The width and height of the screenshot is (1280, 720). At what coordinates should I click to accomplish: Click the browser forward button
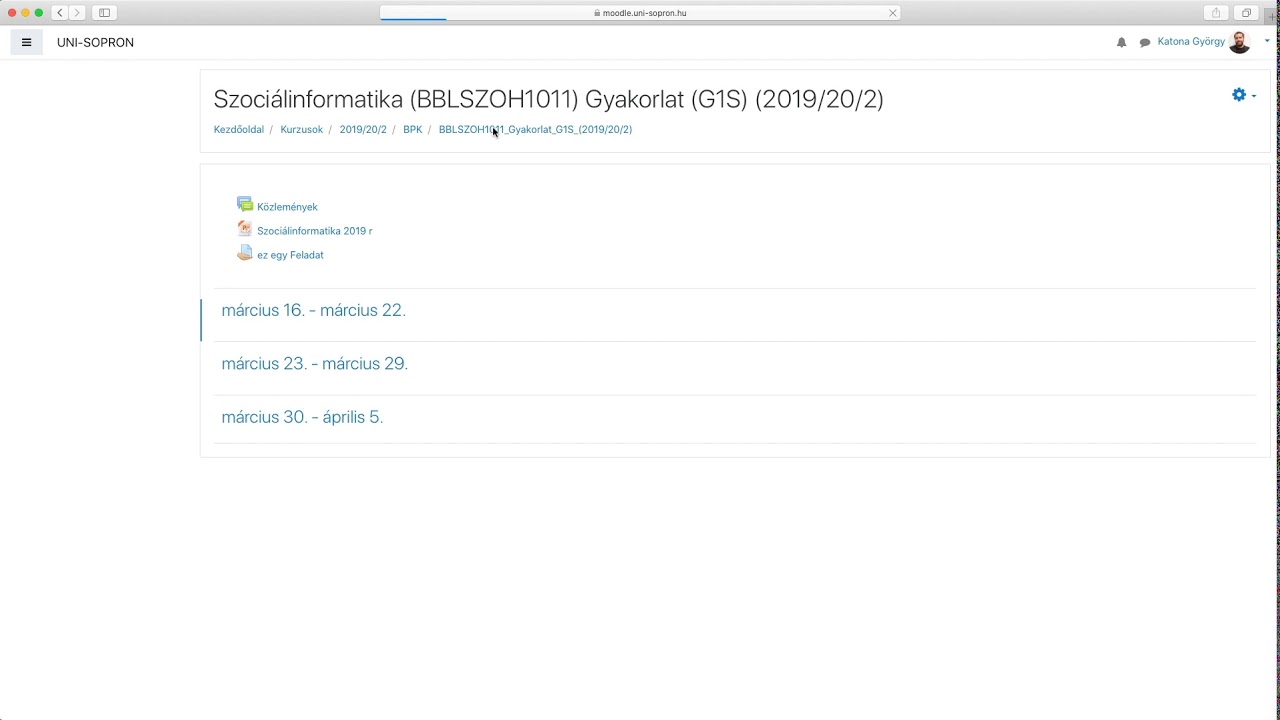77,13
